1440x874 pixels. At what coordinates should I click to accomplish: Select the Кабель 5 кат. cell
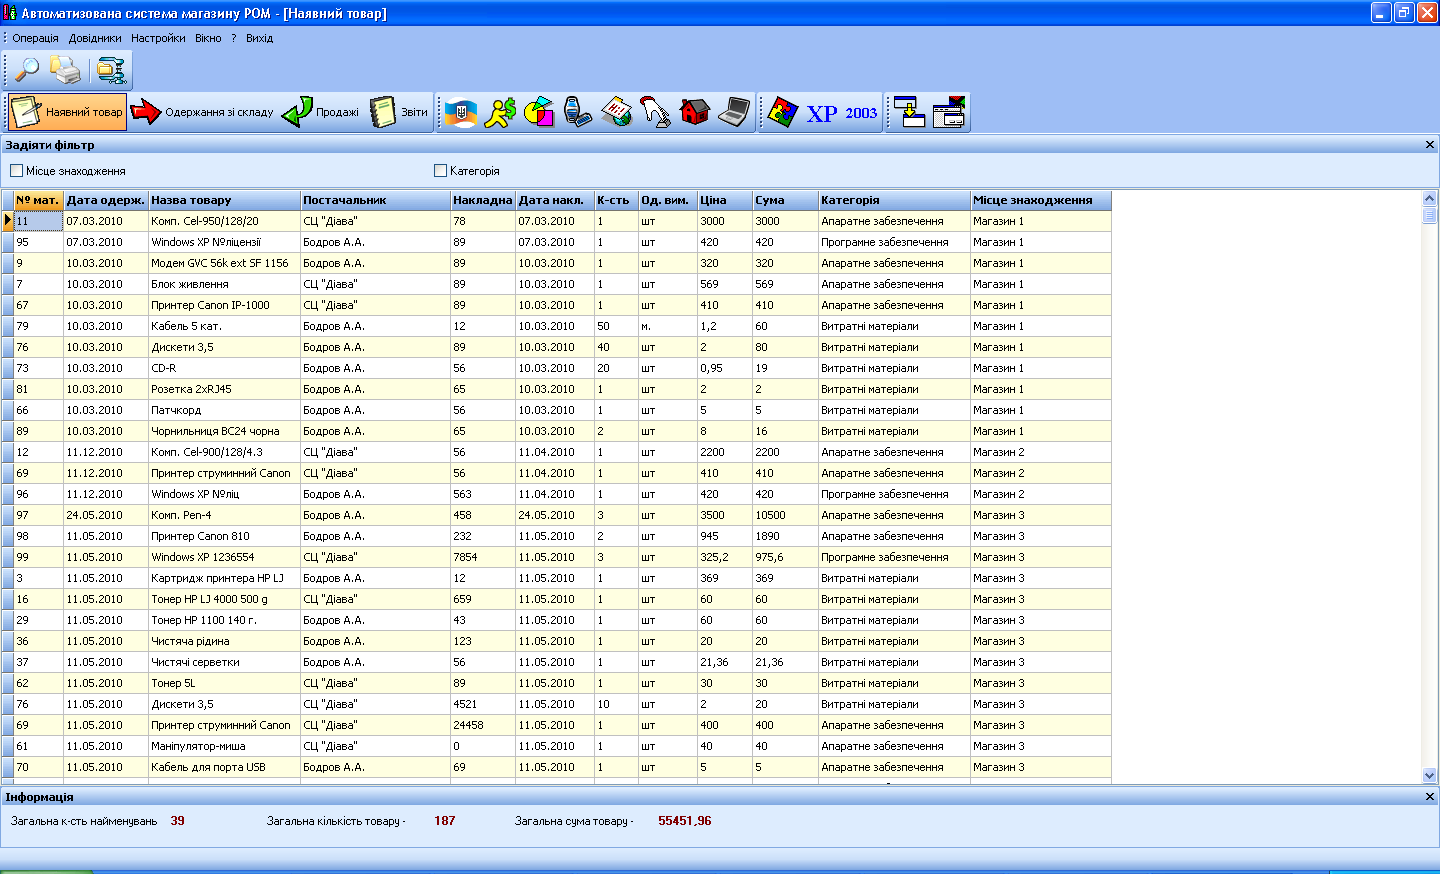(224, 326)
